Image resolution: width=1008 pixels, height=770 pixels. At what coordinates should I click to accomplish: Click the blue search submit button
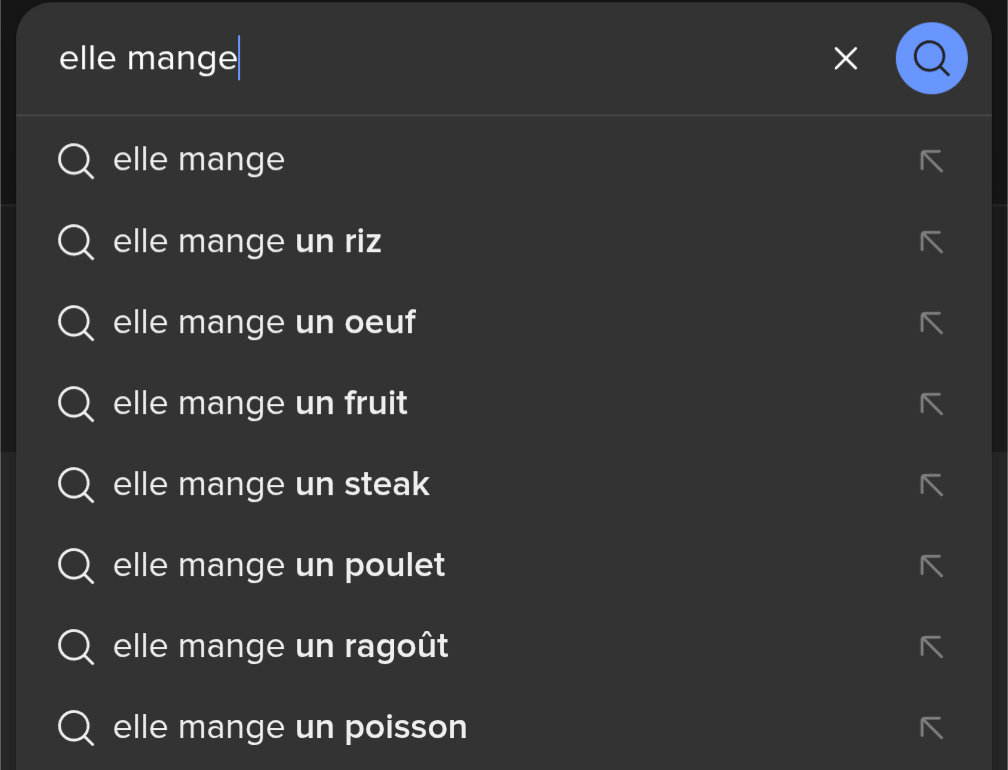pos(931,59)
